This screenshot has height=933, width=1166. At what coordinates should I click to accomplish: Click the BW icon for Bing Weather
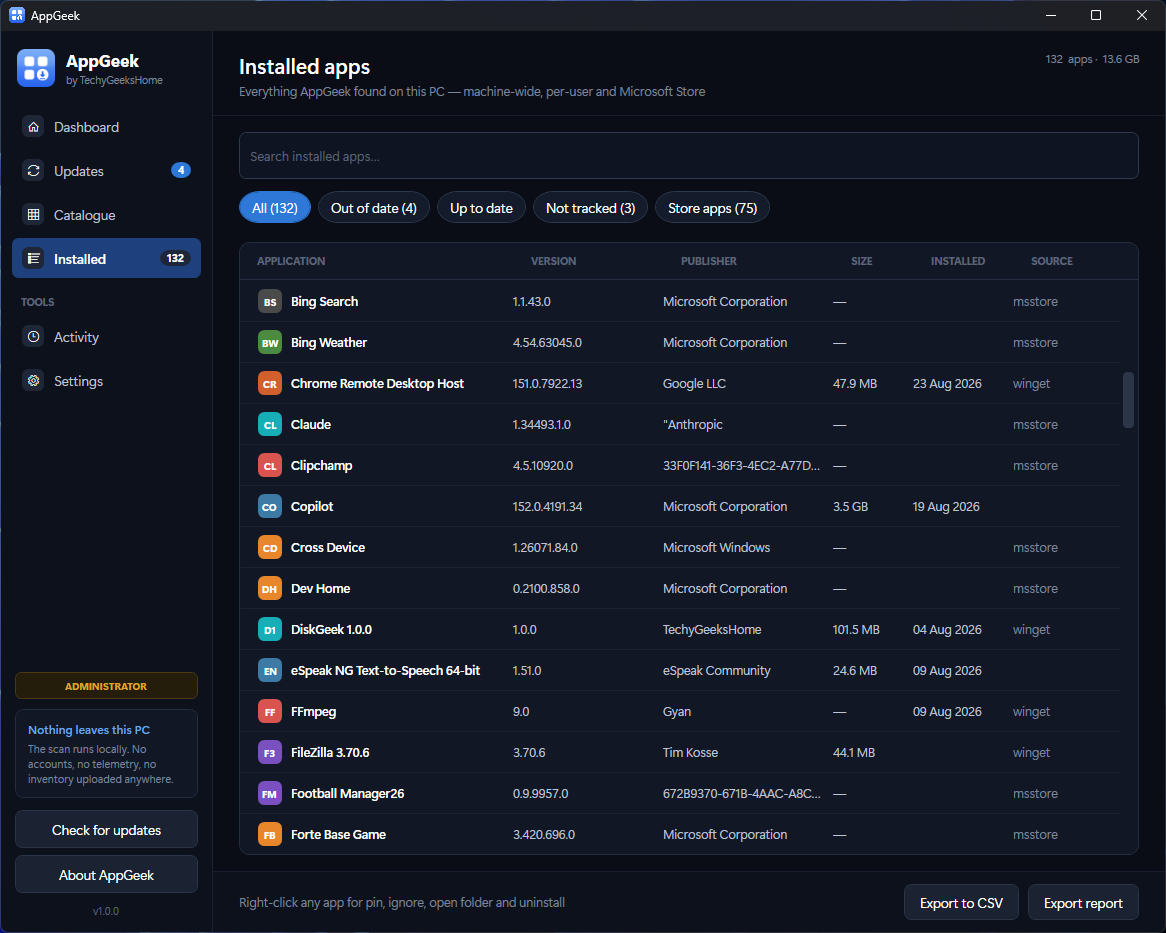click(x=269, y=343)
